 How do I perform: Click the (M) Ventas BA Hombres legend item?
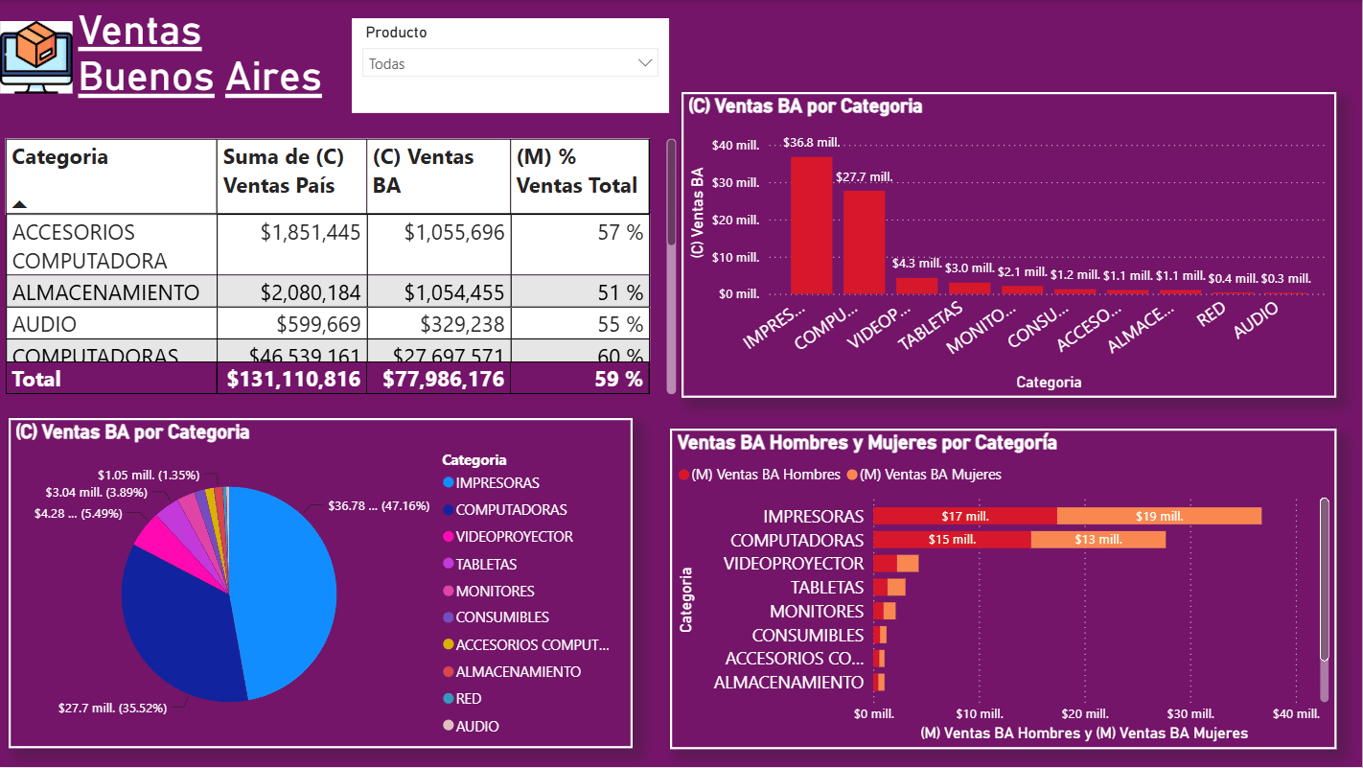[760, 475]
